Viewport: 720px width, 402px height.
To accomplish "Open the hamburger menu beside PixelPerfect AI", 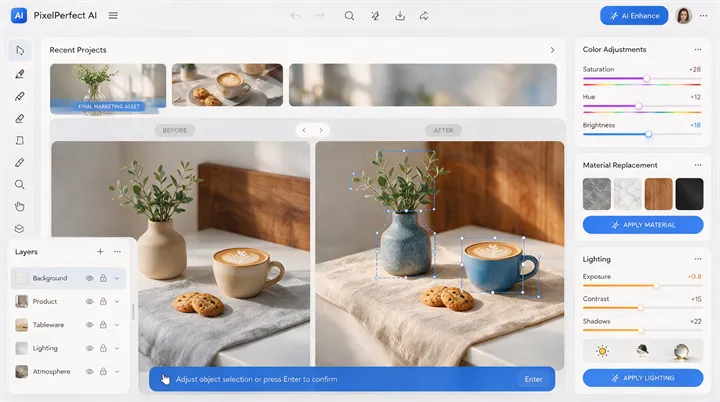I will pyautogui.click(x=113, y=16).
